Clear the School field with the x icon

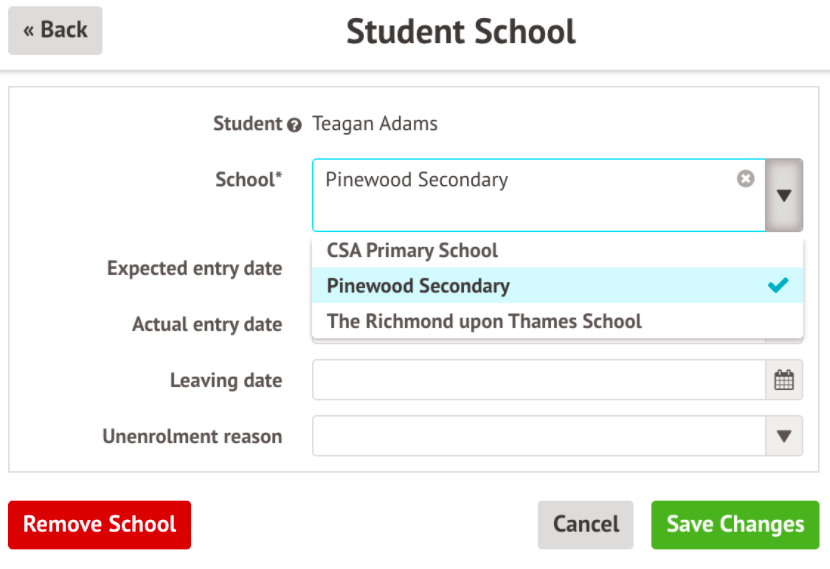[745, 179]
